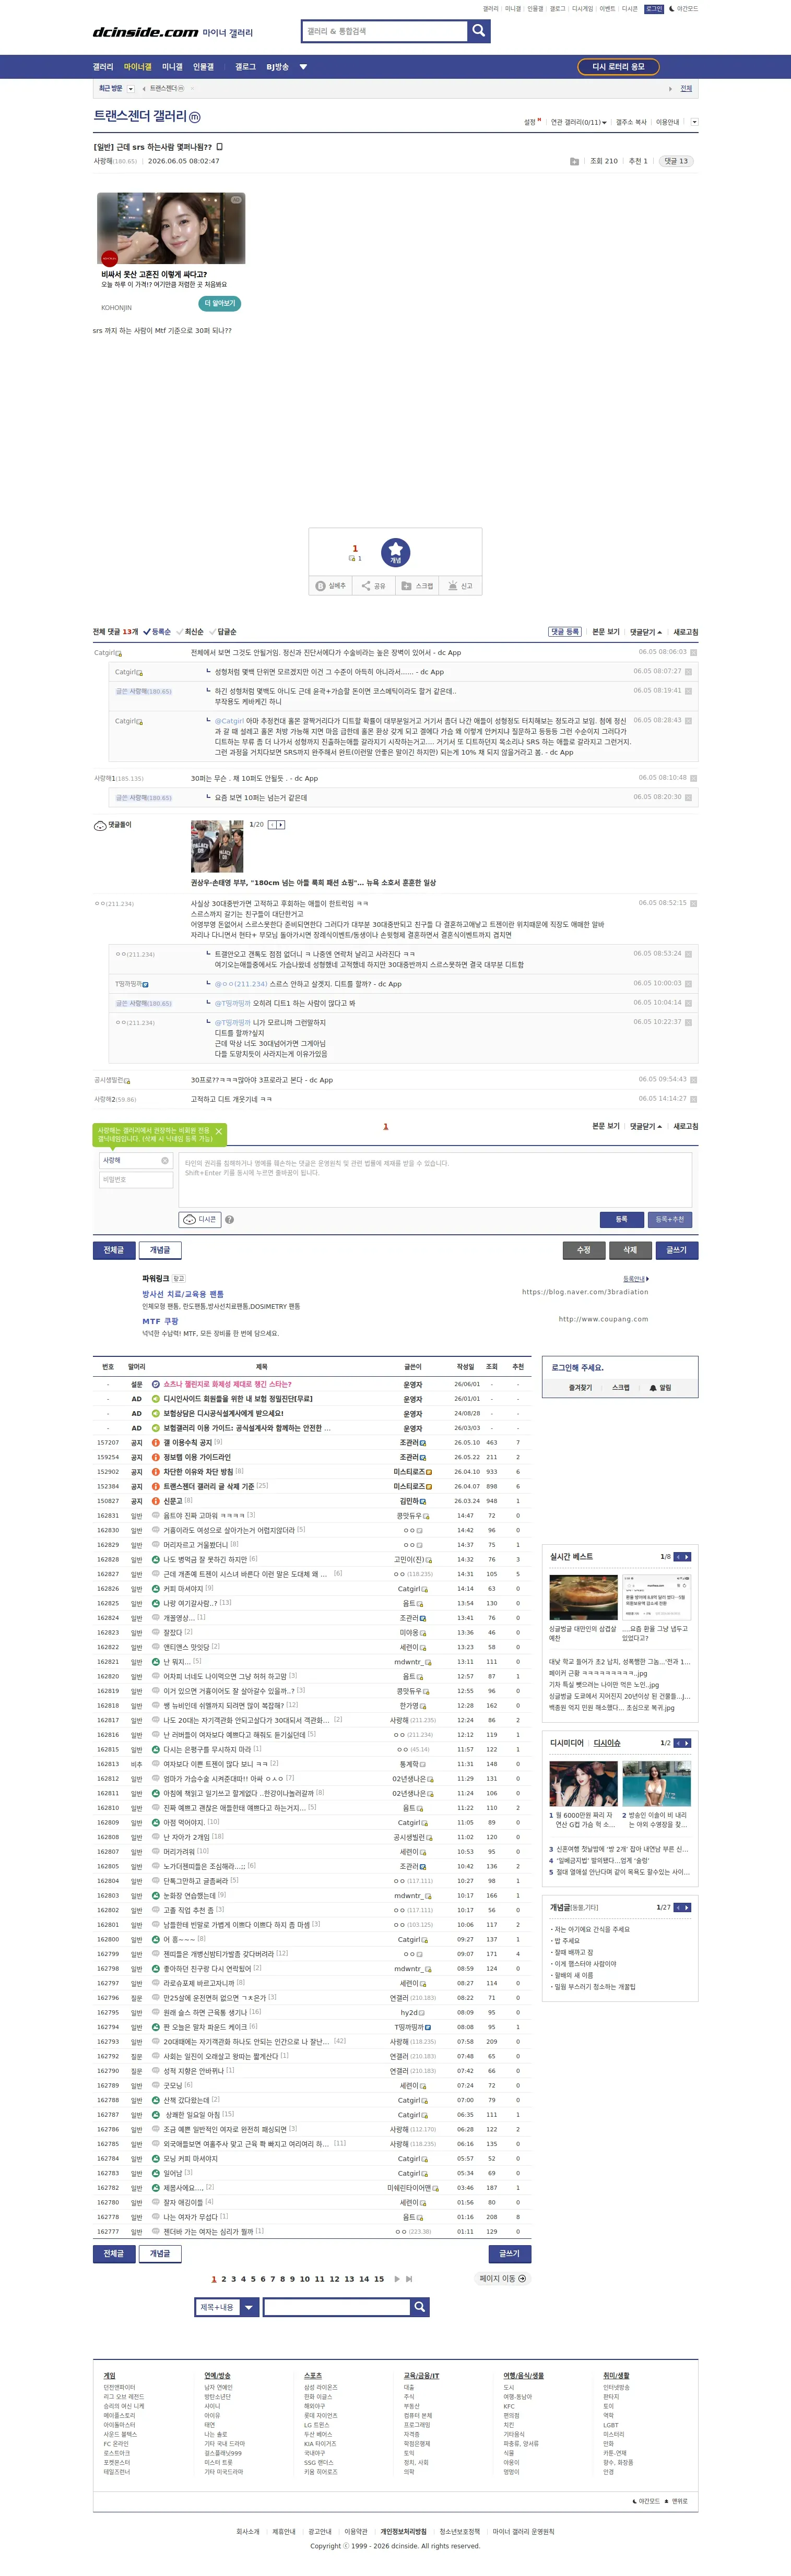
Task: Expand the 연관 갤러리(0/11) dropdown
Action: tap(578, 122)
